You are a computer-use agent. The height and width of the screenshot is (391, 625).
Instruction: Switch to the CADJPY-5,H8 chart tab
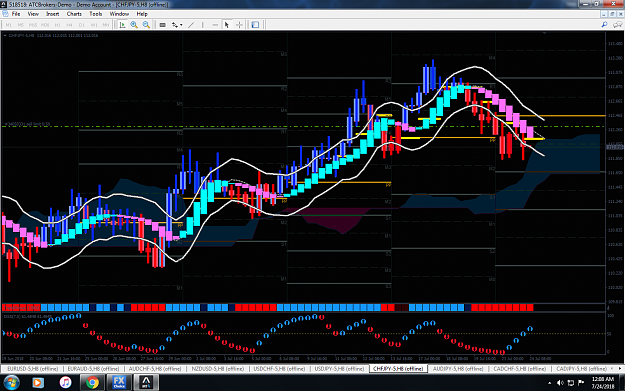(581, 369)
